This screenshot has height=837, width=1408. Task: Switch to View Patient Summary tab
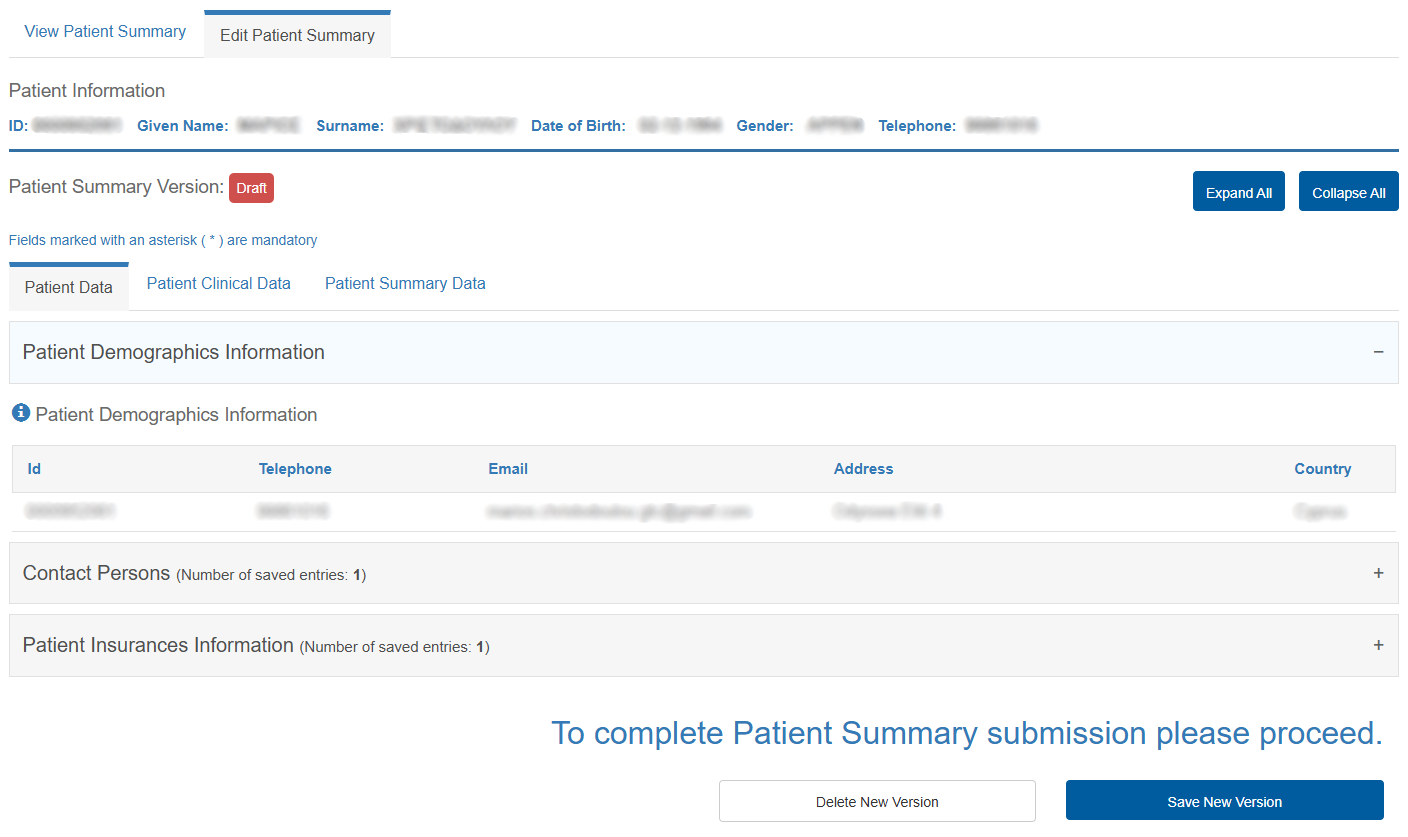coord(105,32)
